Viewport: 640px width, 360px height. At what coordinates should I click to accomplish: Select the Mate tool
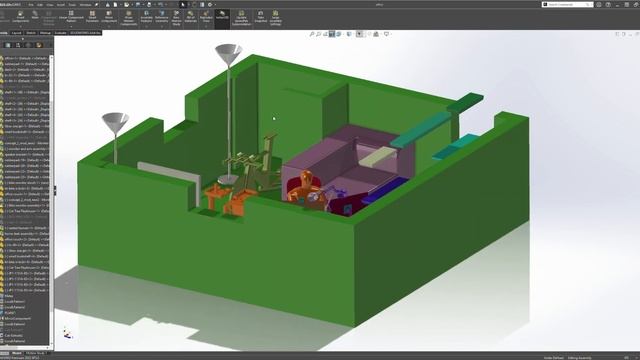(x=35, y=16)
